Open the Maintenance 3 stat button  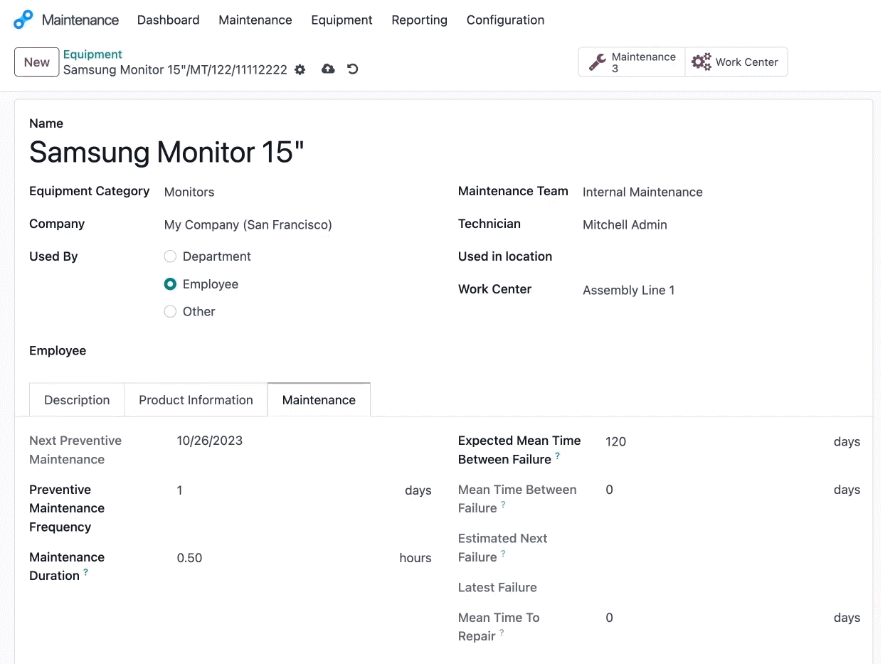point(632,62)
